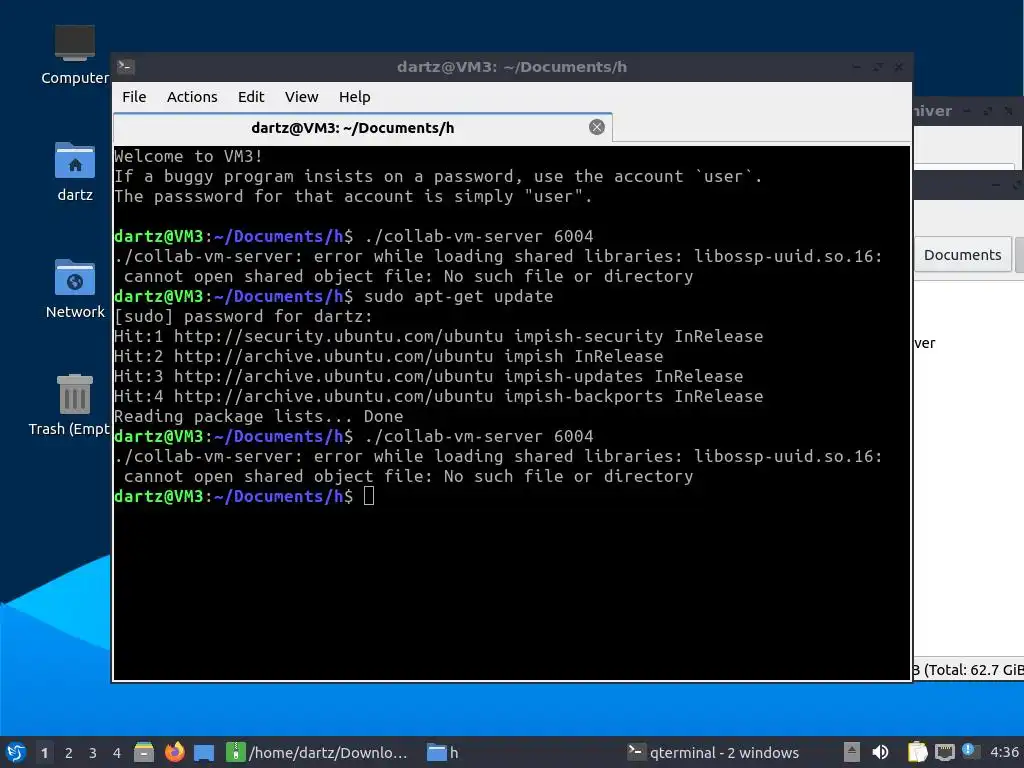Click the update notifier tray icon
1024x768 pixels.
[970, 751]
